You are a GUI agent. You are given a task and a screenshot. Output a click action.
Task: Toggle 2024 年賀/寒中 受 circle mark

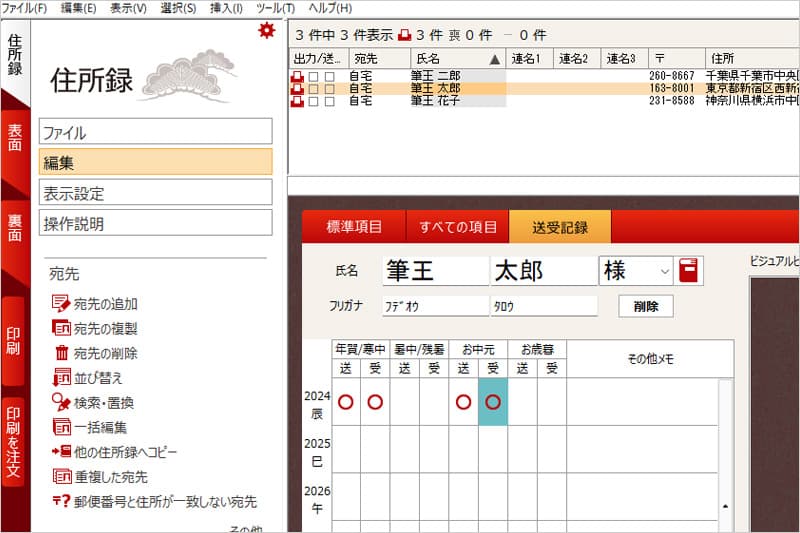coord(375,402)
